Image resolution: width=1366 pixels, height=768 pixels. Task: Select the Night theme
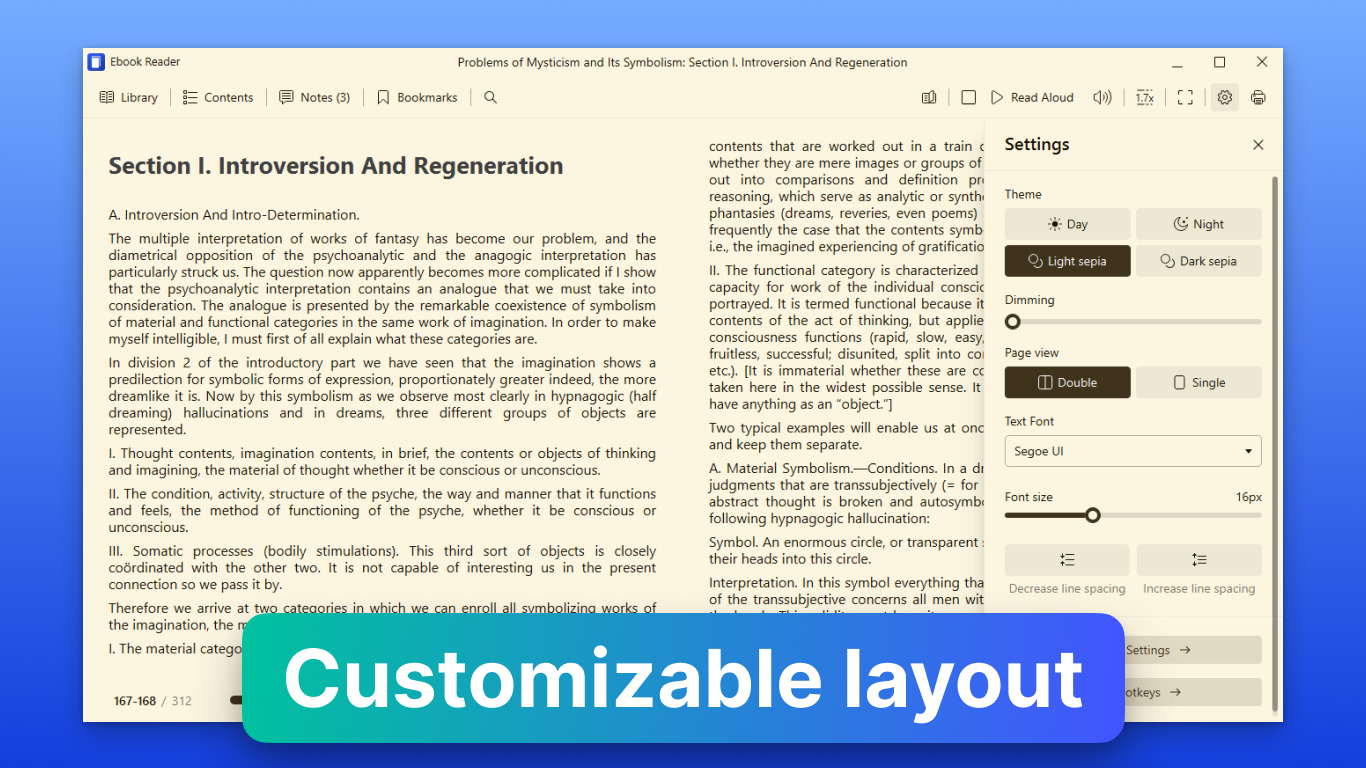click(x=1198, y=224)
